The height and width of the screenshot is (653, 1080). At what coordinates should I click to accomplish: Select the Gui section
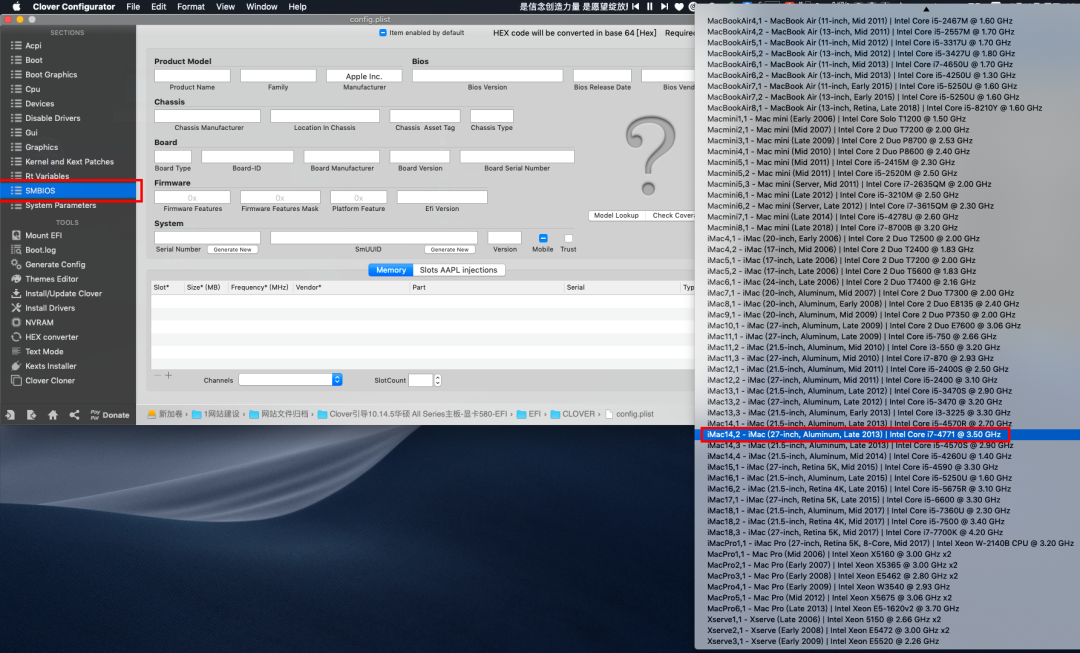(31, 132)
